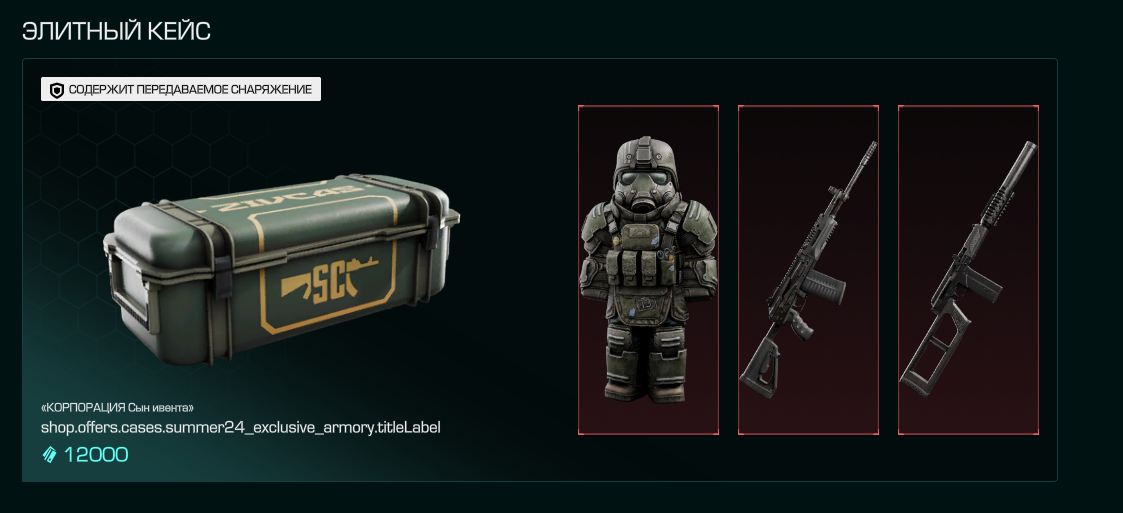Click the currency icon beside 12000
The image size is (1123, 513).
click(49, 454)
